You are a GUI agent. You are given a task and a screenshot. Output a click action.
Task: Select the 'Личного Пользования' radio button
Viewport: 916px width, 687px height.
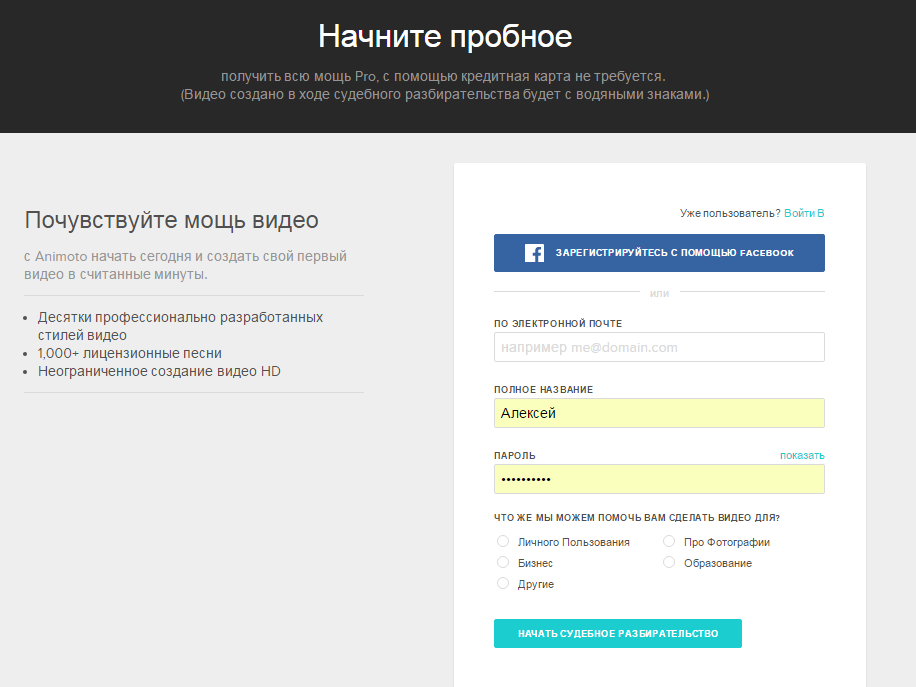pos(503,541)
